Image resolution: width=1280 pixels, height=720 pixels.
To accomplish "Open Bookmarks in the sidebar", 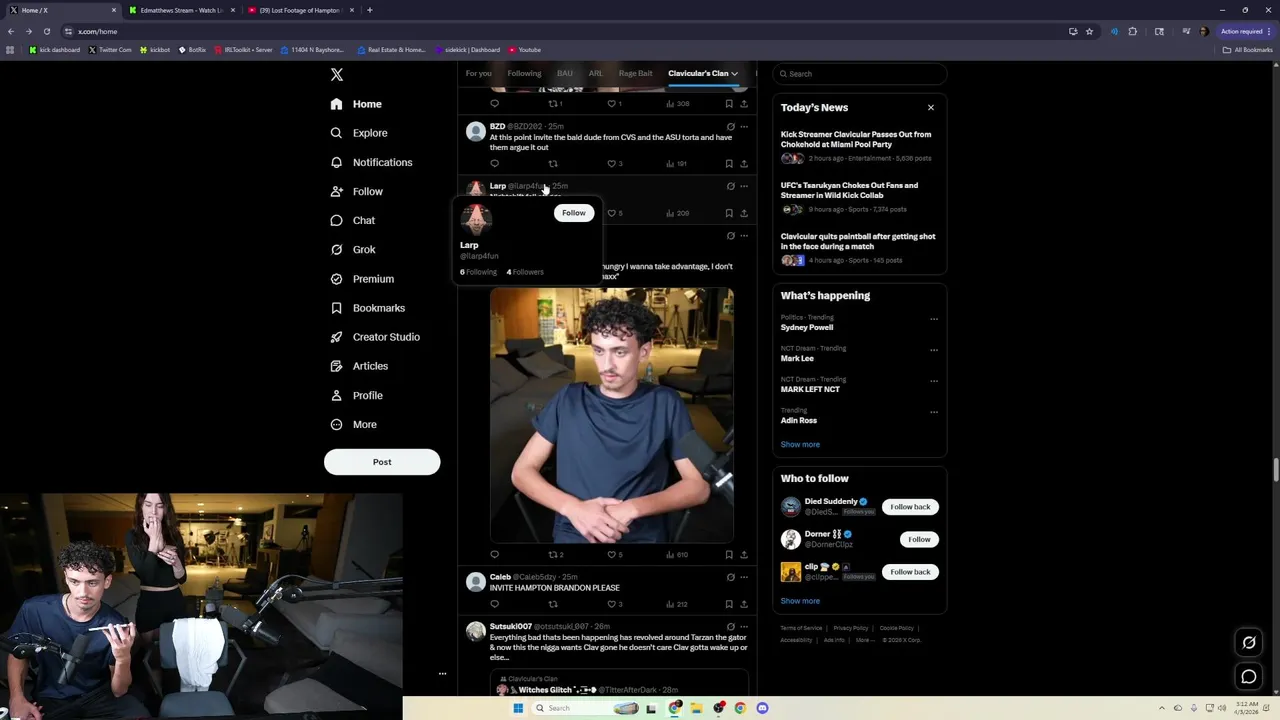I will pyautogui.click(x=367, y=308).
